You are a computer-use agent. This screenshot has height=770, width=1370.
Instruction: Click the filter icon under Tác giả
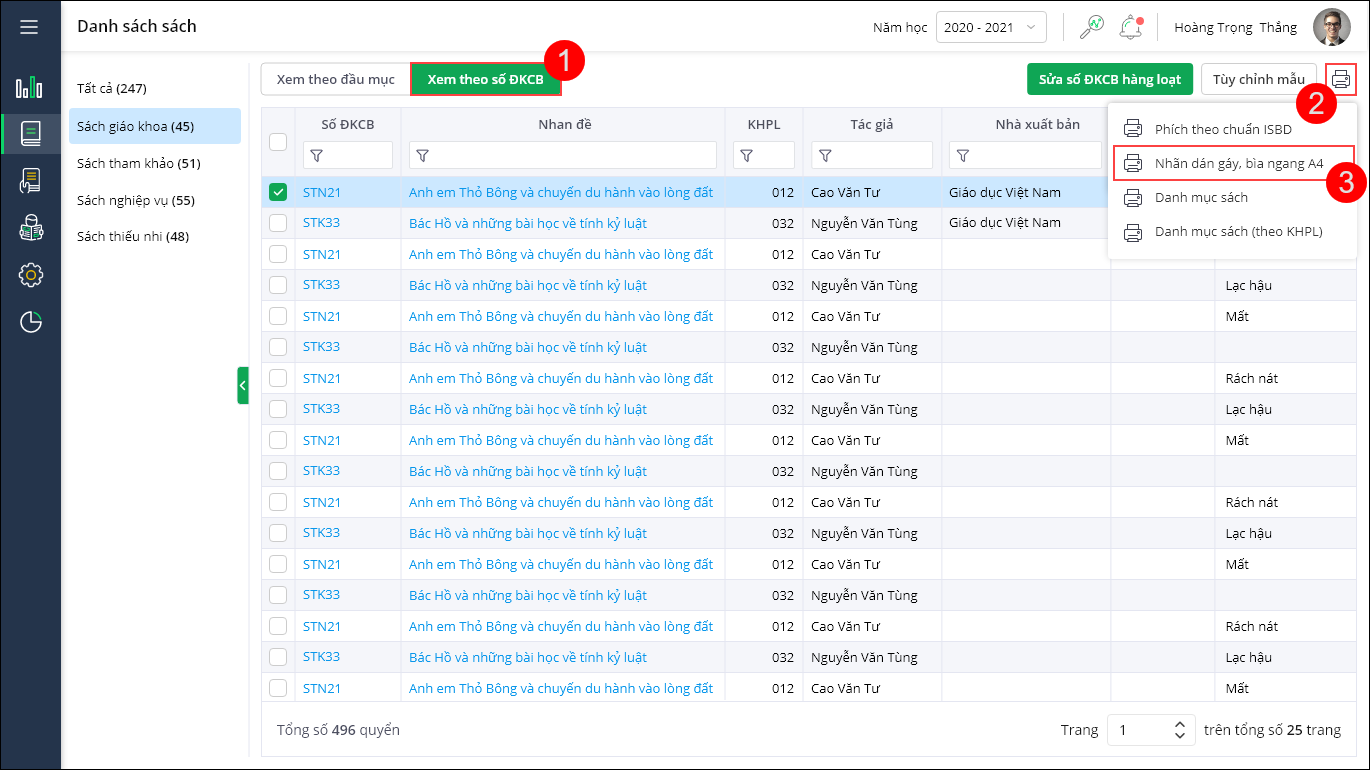824,156
